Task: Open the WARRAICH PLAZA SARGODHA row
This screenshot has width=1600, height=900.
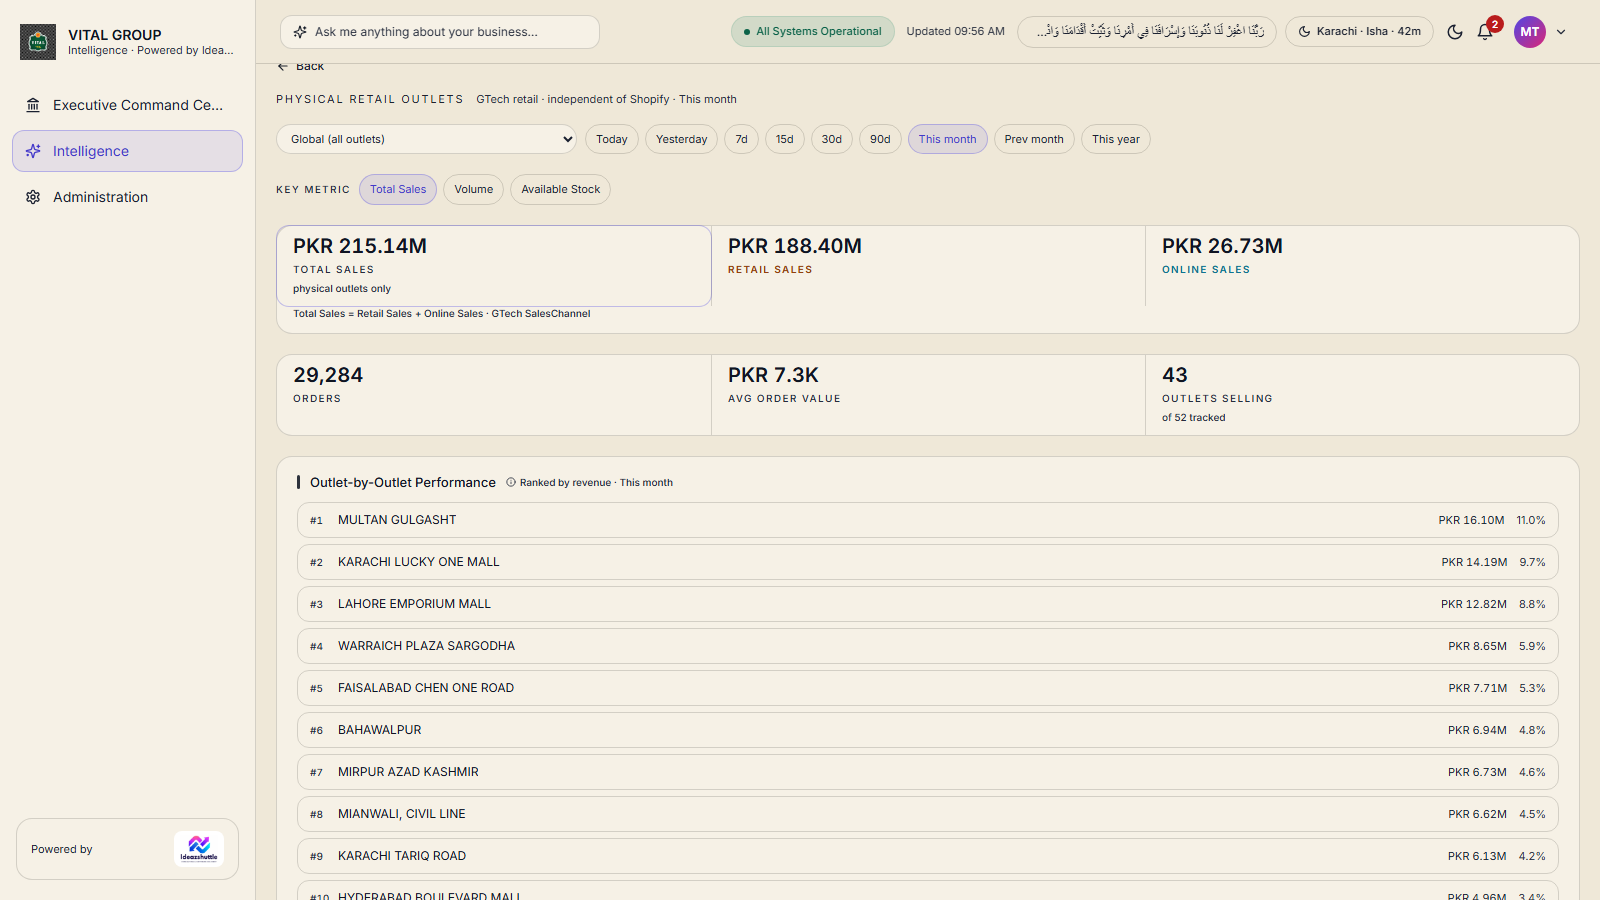Action: coord(928,646)
